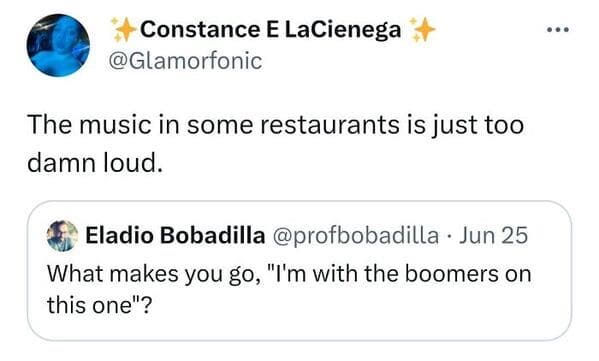The image size is (599, 361).
Task: Open Constance E LaCienega display name
Action: 270,29
